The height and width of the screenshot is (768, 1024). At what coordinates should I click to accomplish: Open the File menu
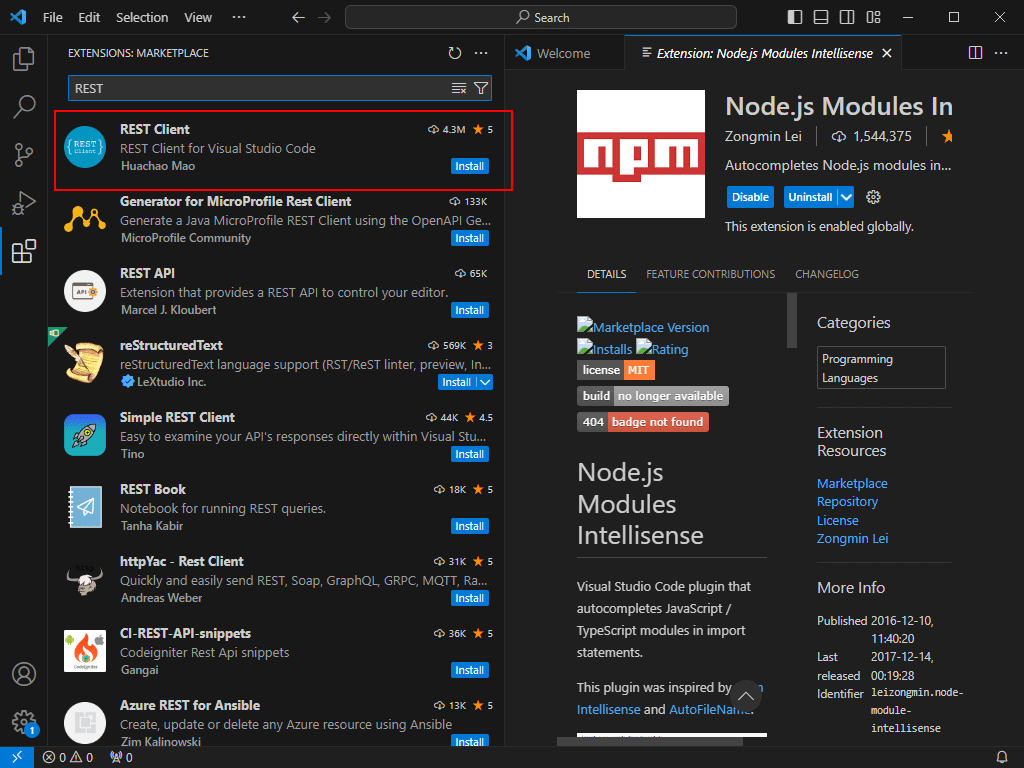pos(53,18)
